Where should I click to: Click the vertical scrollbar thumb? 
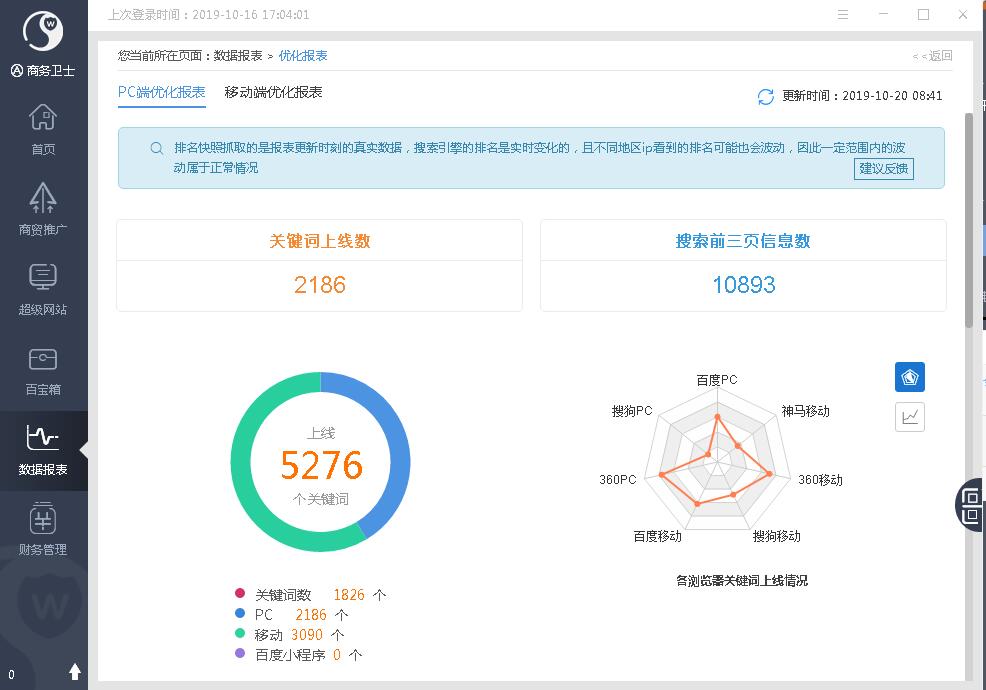pos(968,220)
